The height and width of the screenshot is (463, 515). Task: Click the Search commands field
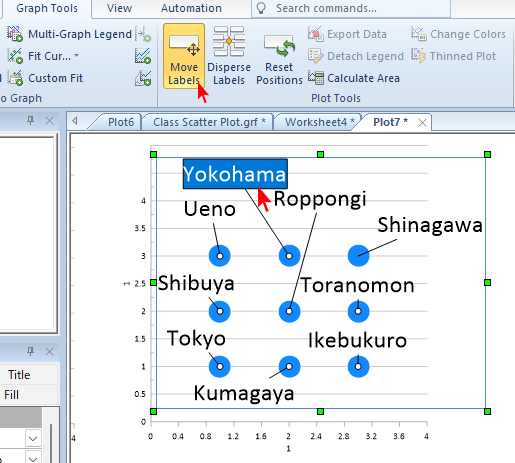click(x=353, y=8)
